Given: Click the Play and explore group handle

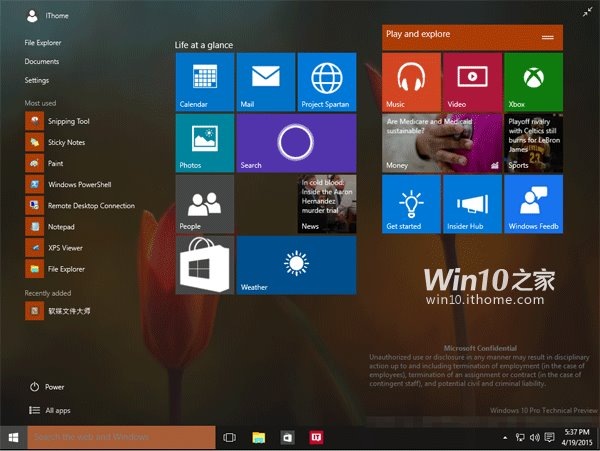Looking at the screenshot, I should click(x=548, y=37).
